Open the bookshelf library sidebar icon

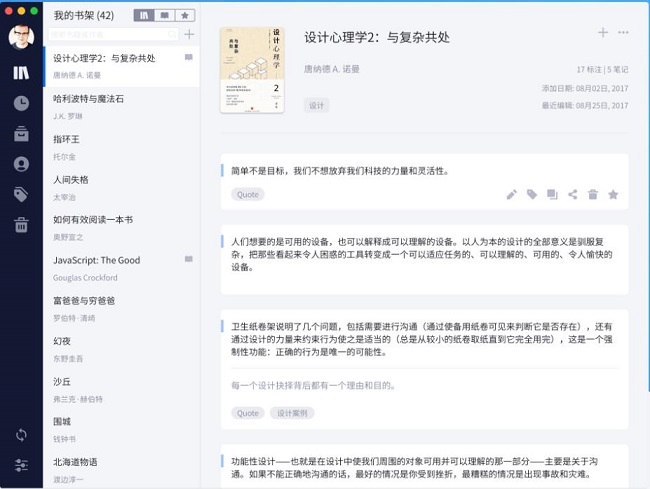click(x=21, y=73)
